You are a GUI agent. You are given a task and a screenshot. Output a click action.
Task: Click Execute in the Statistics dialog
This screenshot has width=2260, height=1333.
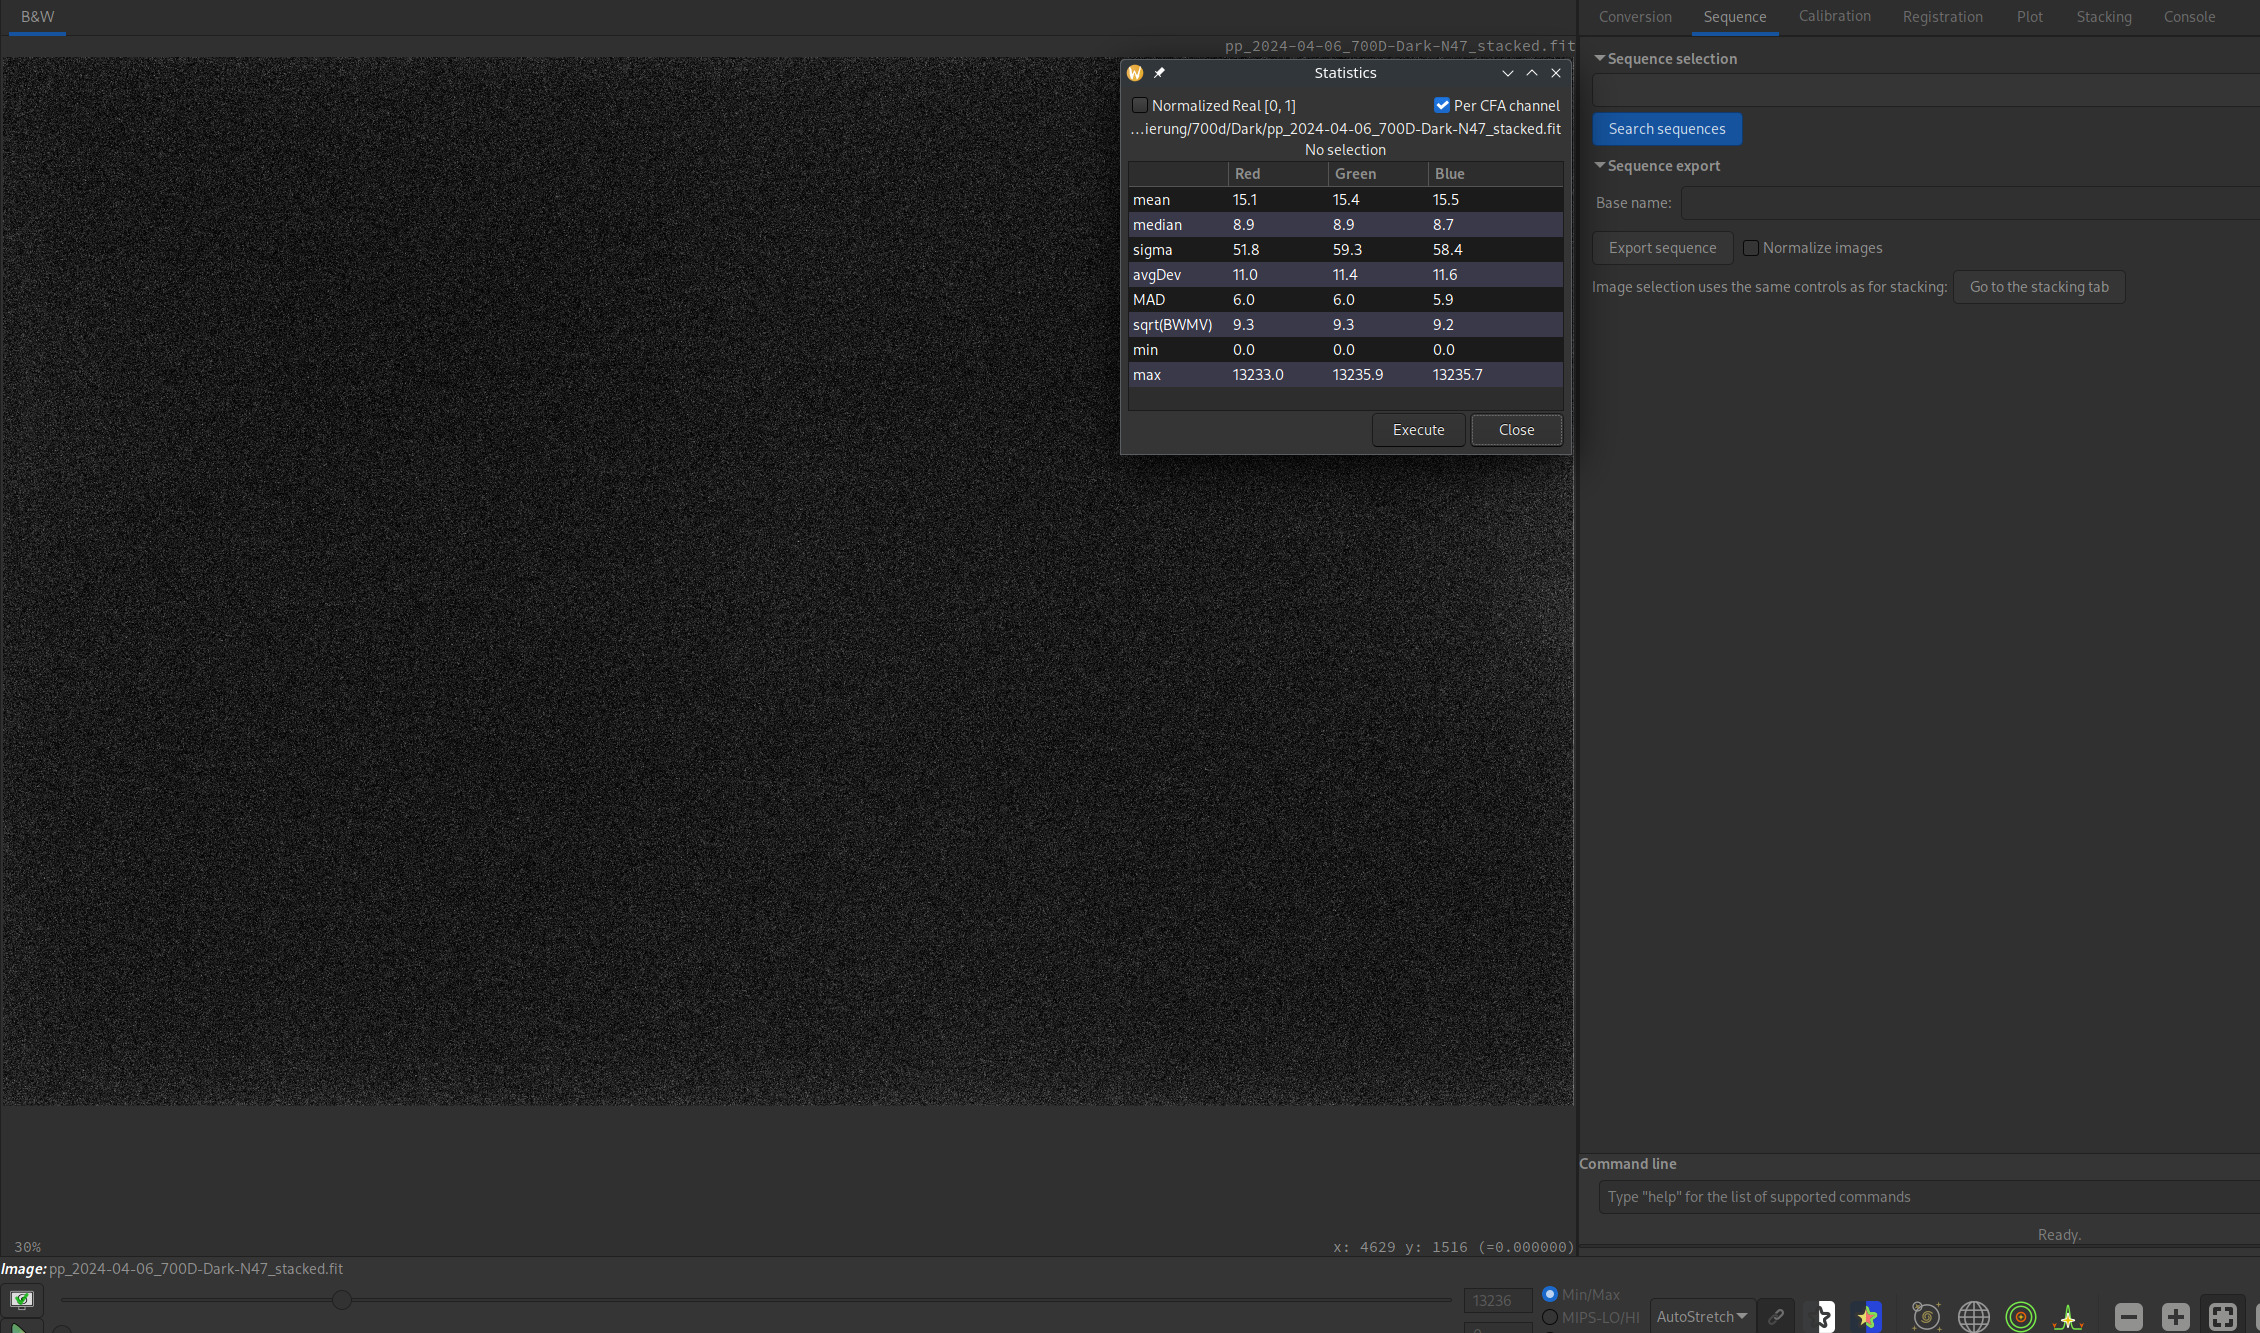point(1419,430)
